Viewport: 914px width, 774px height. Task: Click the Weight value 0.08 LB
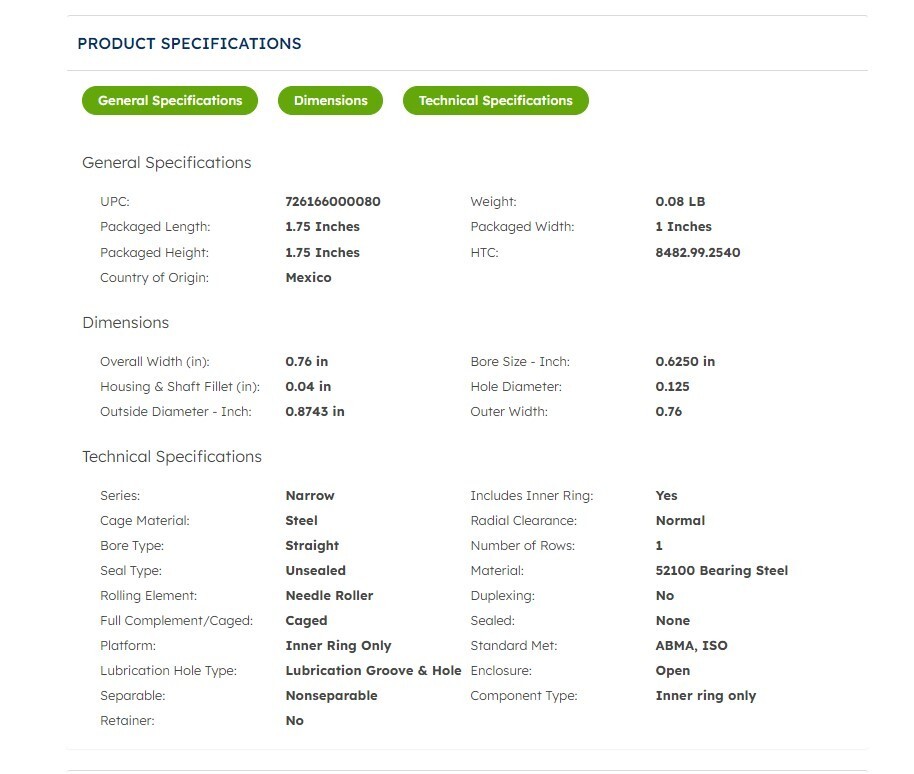point(680,202)
